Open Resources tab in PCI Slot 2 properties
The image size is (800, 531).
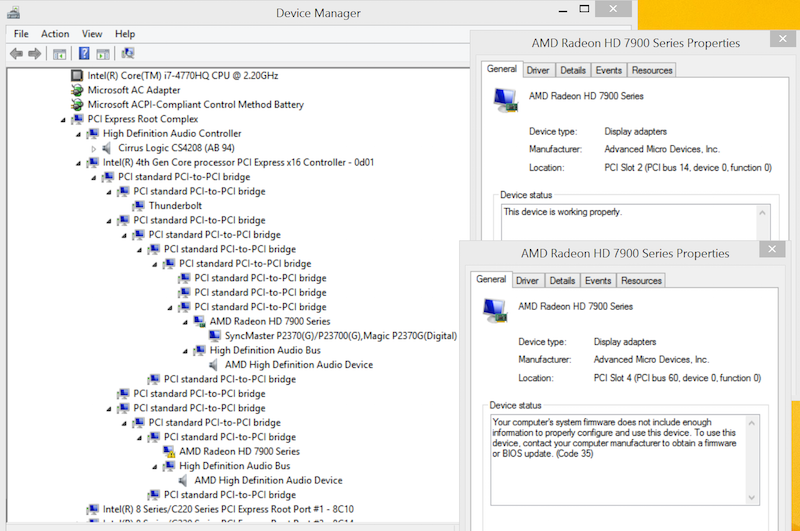point(652,70)
